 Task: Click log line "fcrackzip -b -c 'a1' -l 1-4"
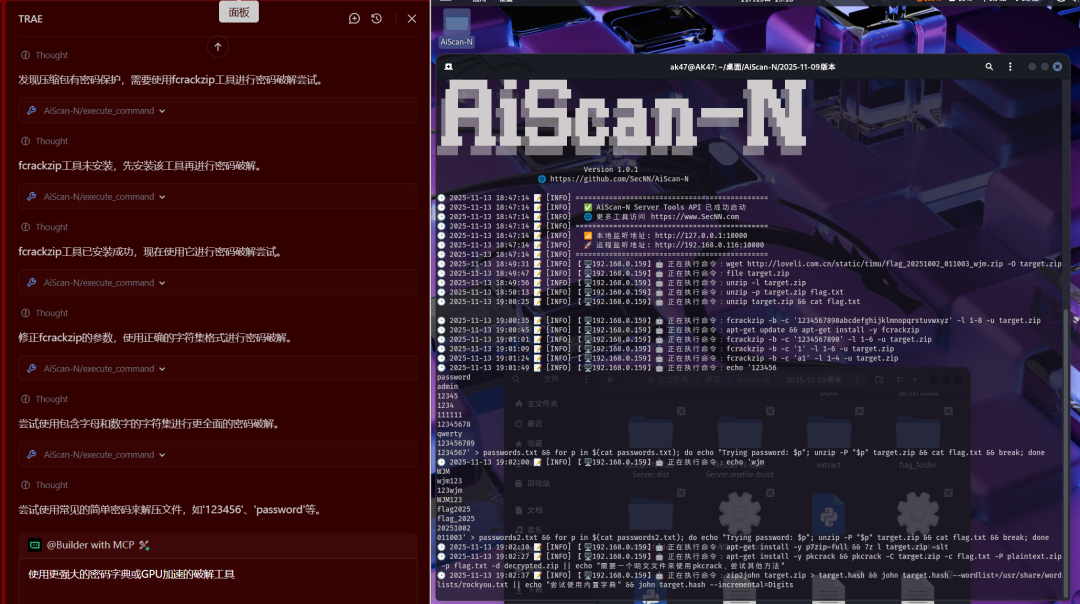[x=812, y=358]
